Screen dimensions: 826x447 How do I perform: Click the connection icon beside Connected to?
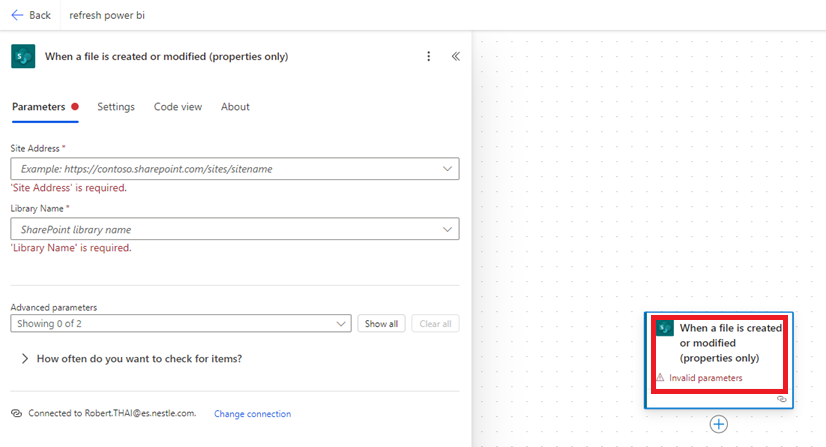(16, 413)
